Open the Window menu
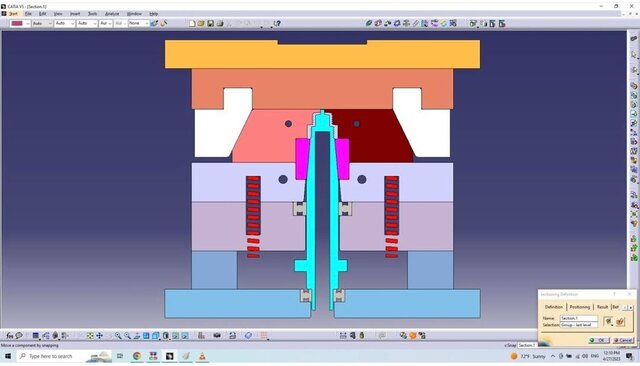The width and height of the screenshot is (640, 366). [134, 14]
